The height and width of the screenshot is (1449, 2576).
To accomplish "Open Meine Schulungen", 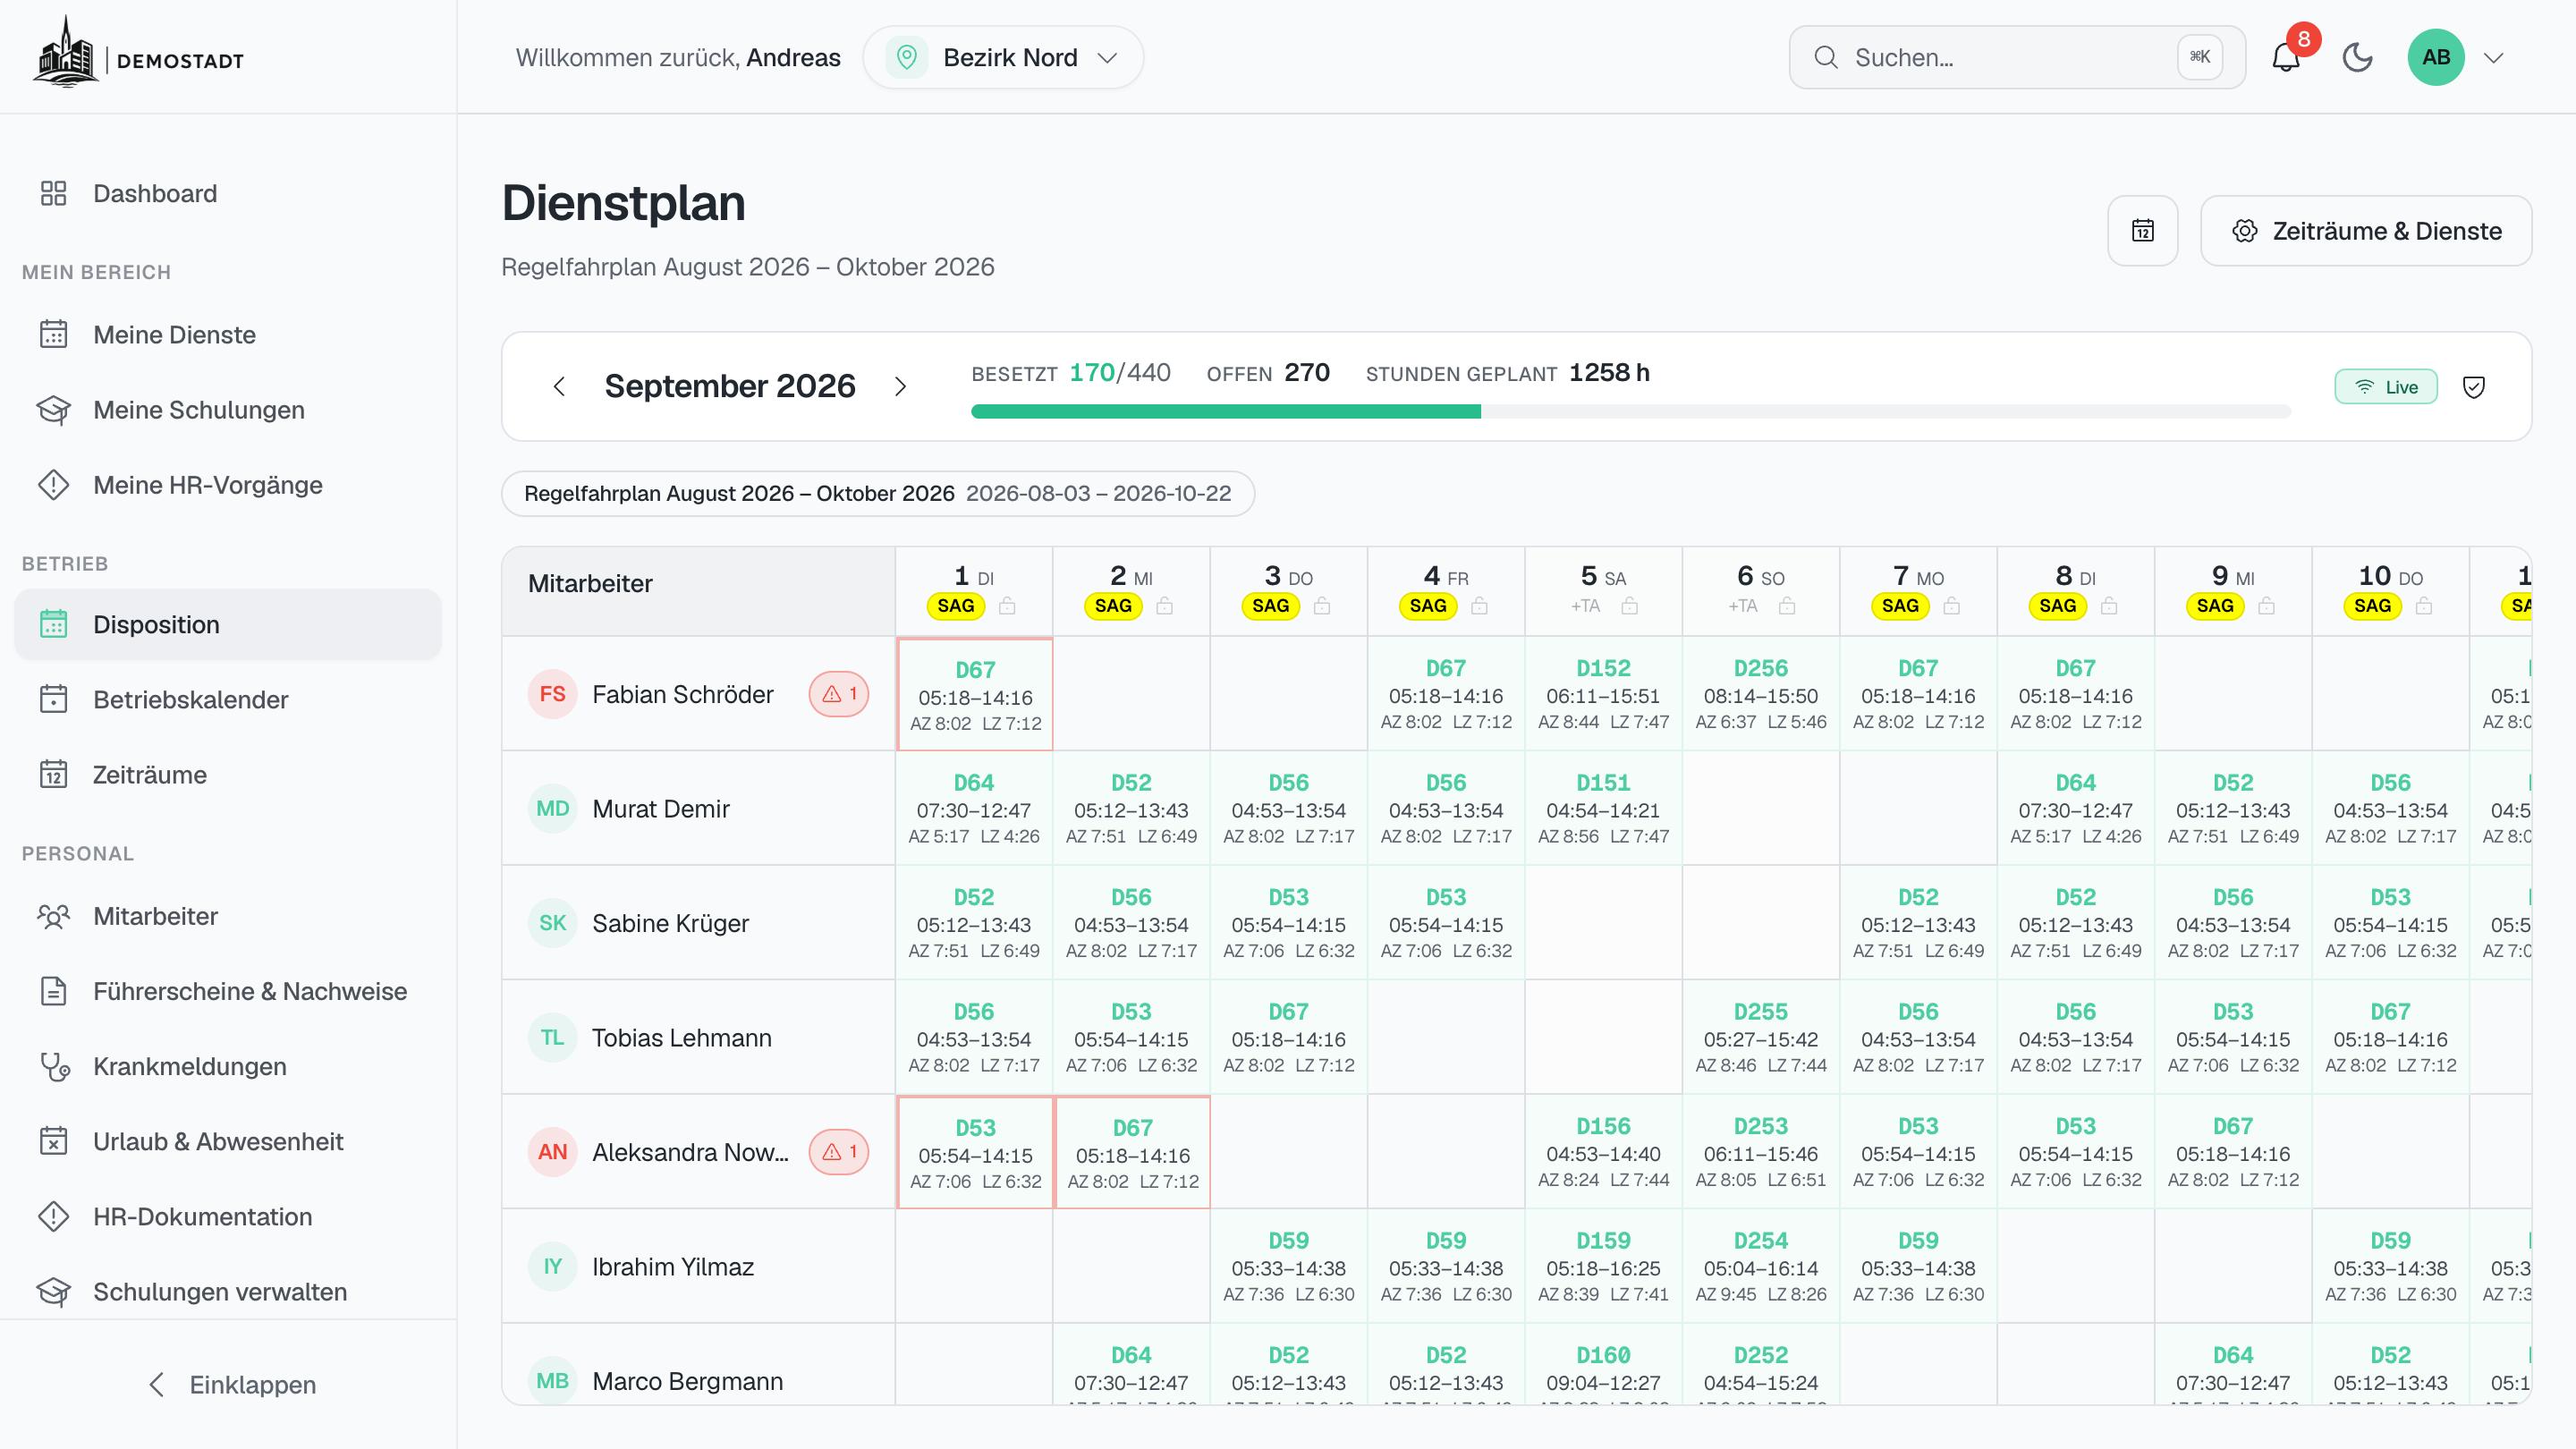I will tap(228, 409).
